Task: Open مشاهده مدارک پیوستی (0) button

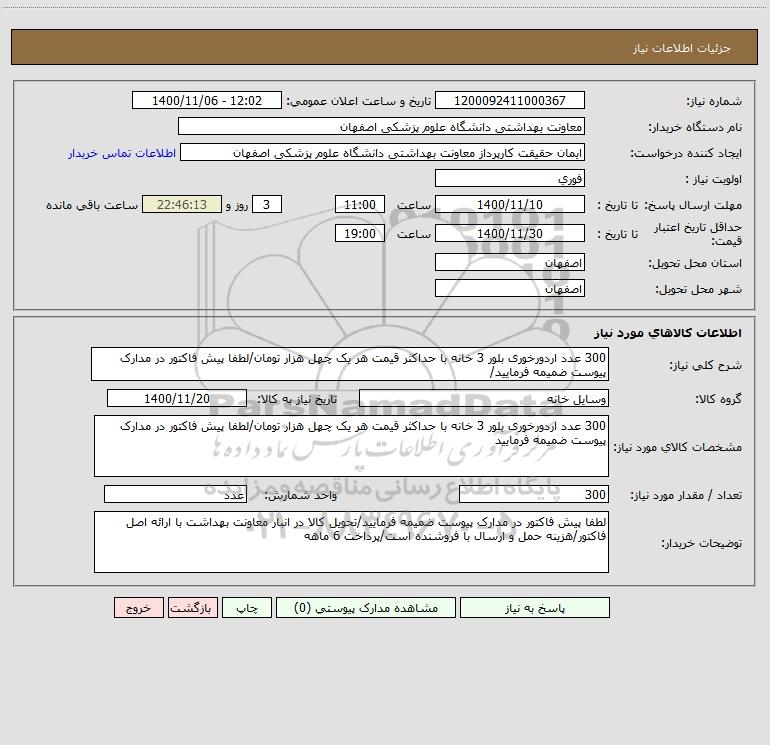Action: click(x=366, y=608)
